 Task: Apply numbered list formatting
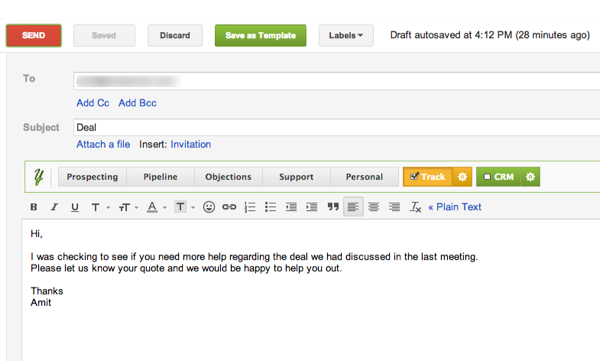[x=250, y=207]
